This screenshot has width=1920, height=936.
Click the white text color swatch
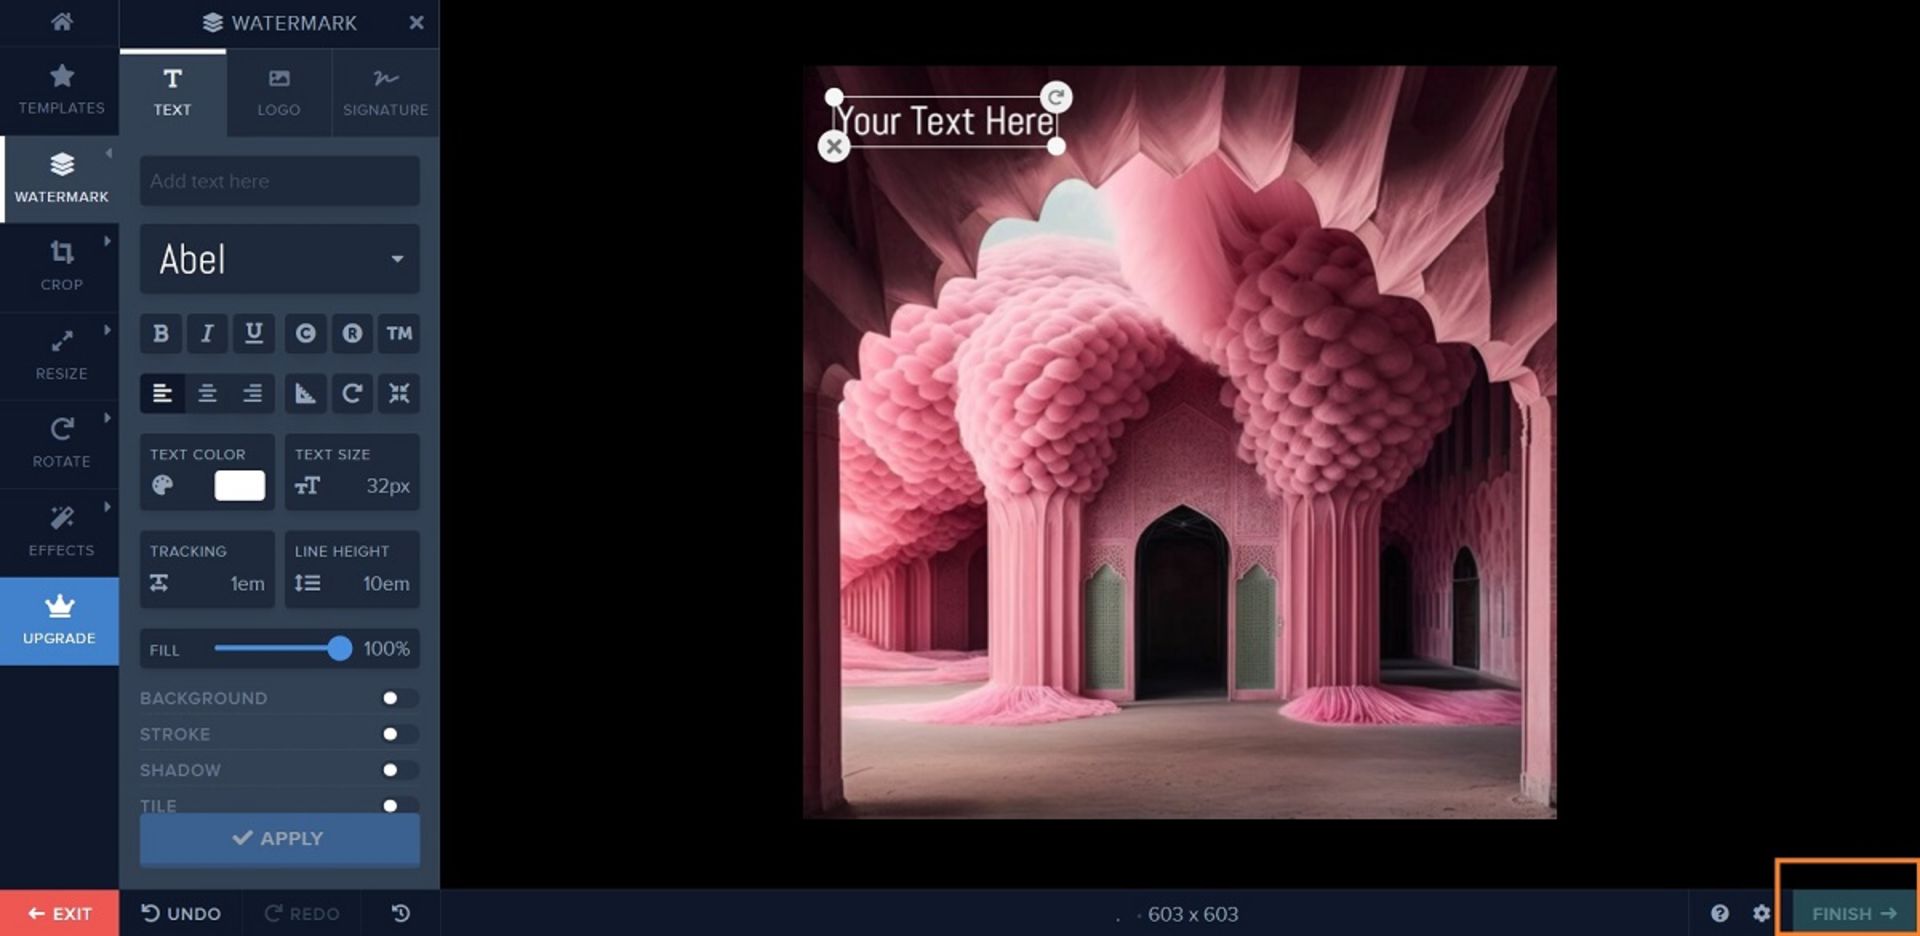[x=240, y=486]
